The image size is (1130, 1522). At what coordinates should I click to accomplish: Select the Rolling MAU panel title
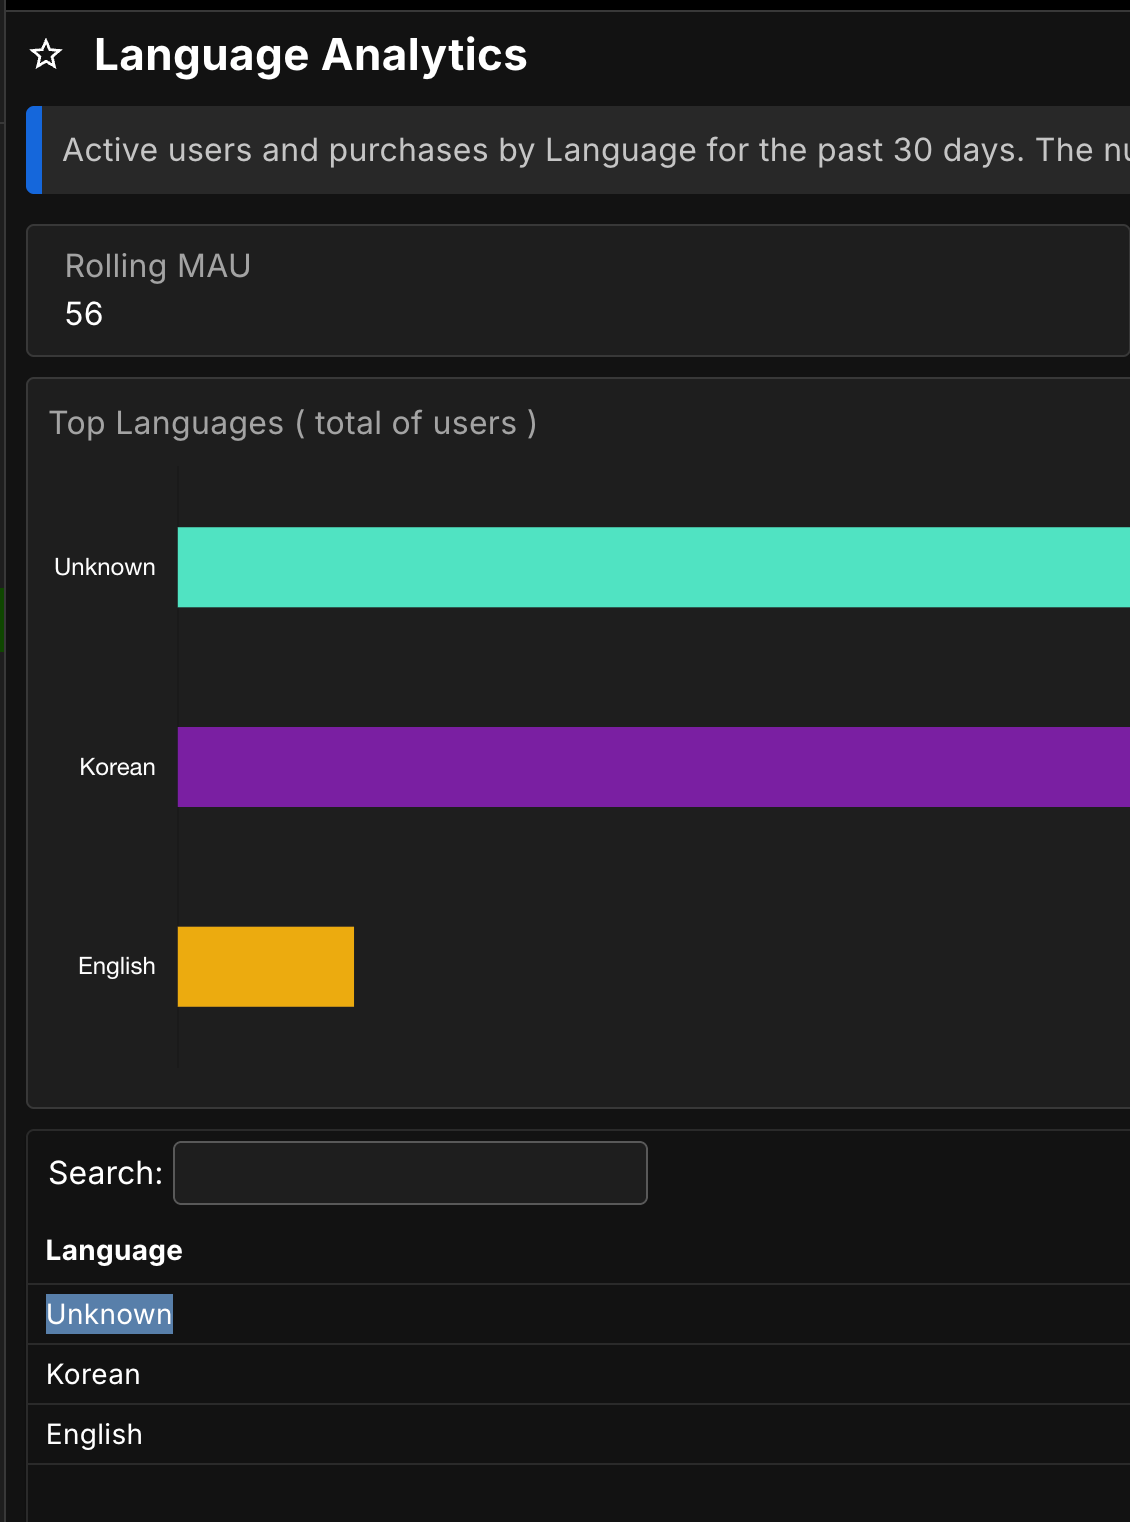point(157,266)
